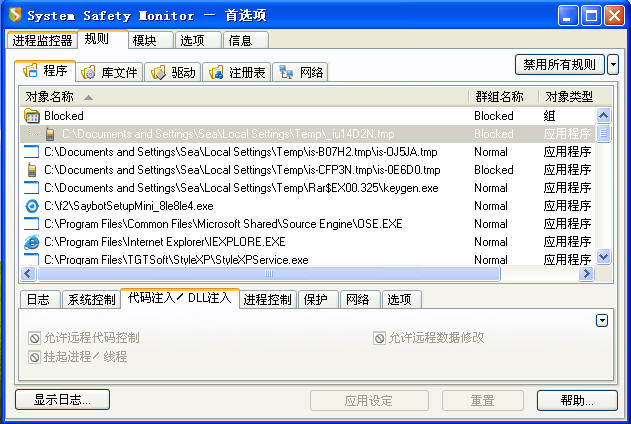Click the 注册表 tab icon

click(216, 72)
